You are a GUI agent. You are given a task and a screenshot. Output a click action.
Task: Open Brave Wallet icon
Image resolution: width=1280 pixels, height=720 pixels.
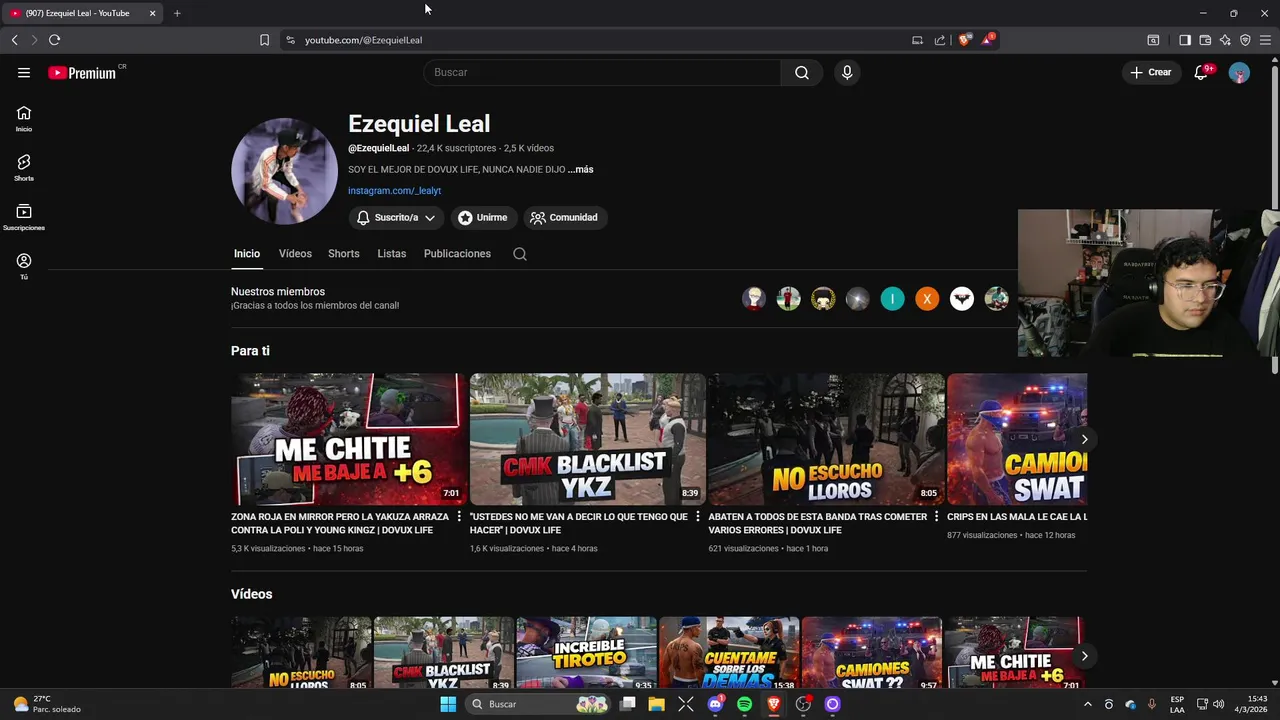pyautogui.click(x=1205, y=40)
